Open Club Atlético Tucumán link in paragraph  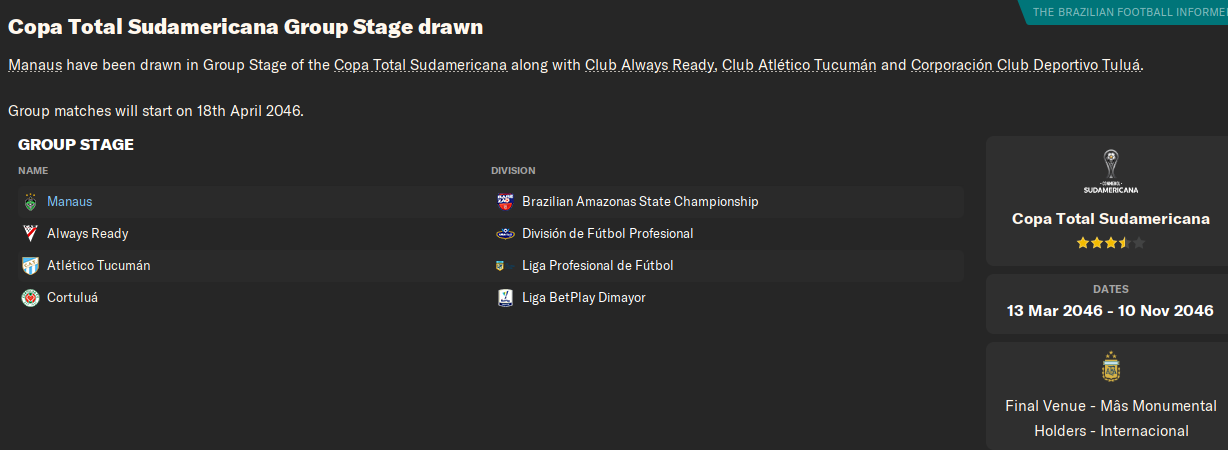[x=799, y=65]
